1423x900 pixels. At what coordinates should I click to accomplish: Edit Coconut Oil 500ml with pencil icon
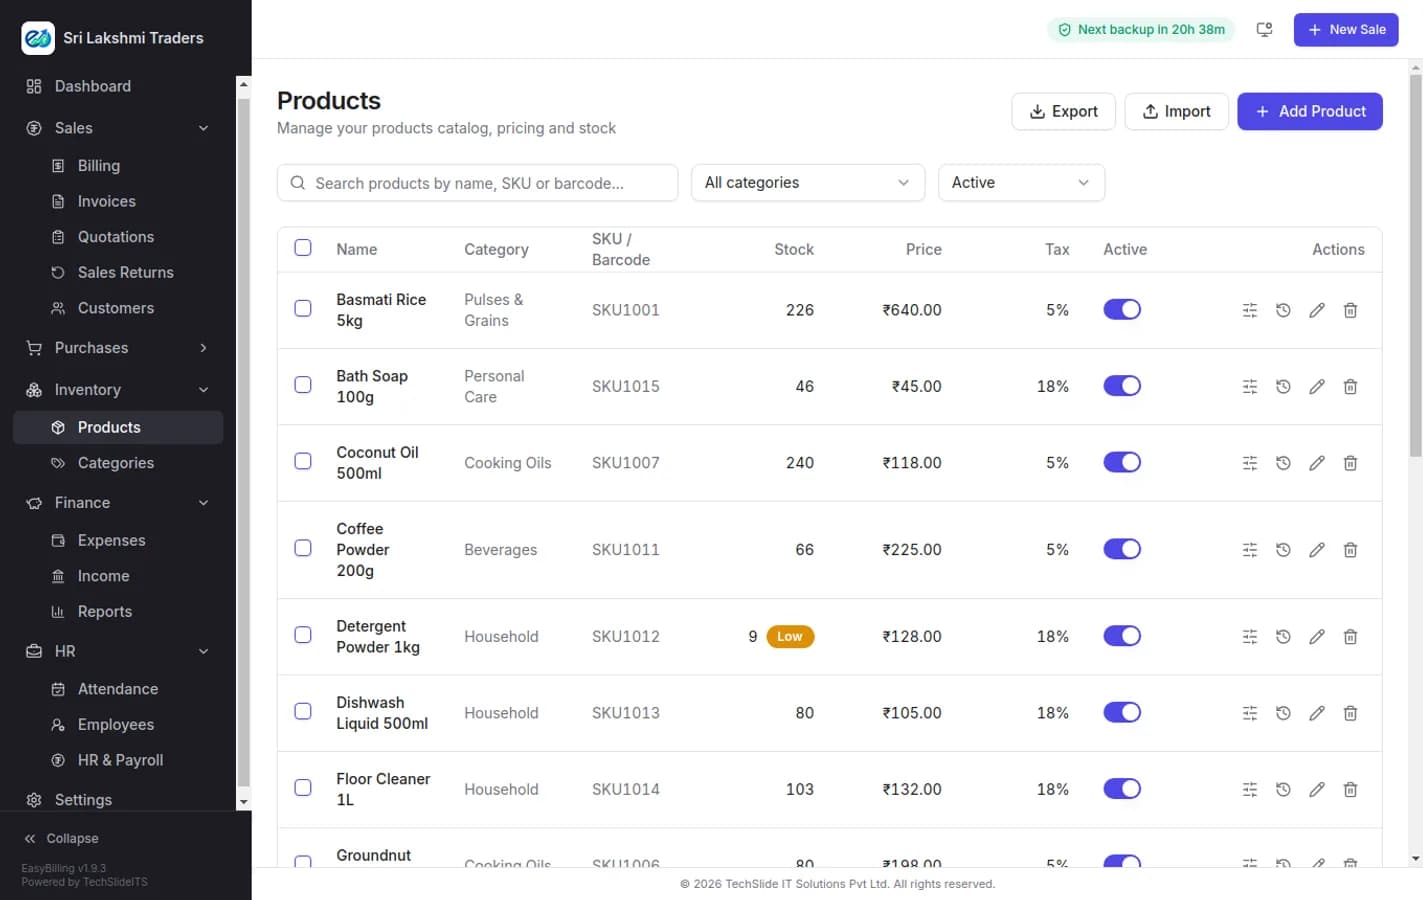coord(1317,463)
